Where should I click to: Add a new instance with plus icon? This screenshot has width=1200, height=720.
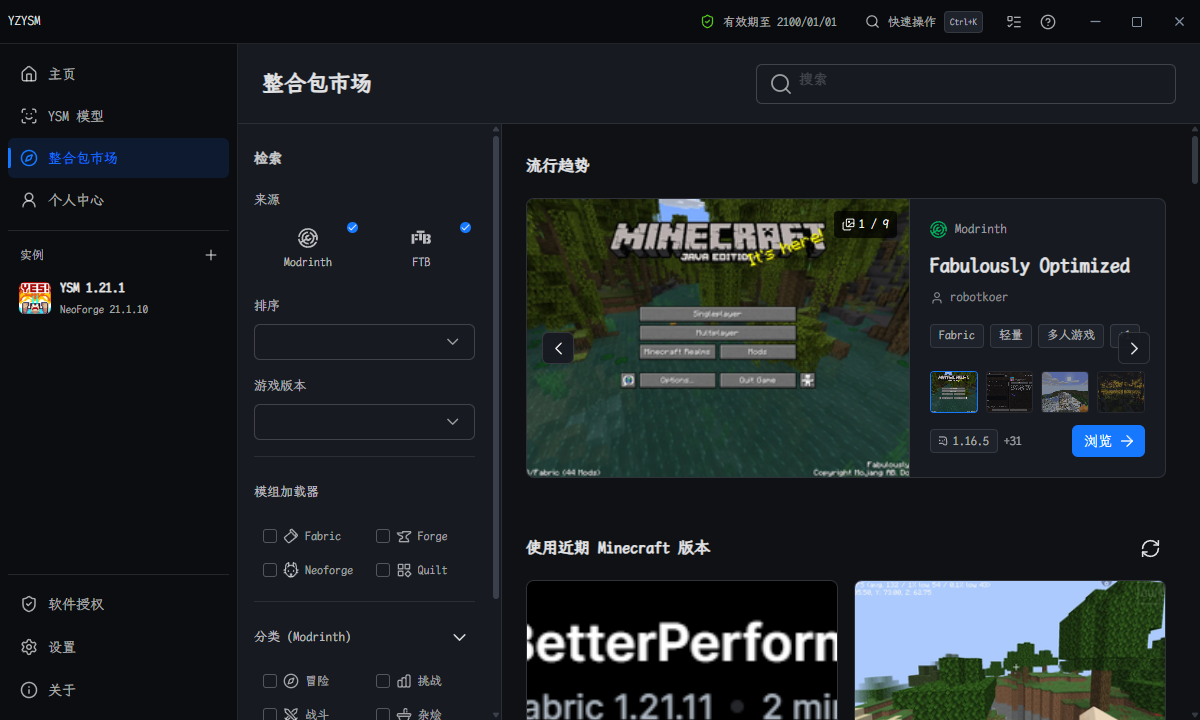211,255
